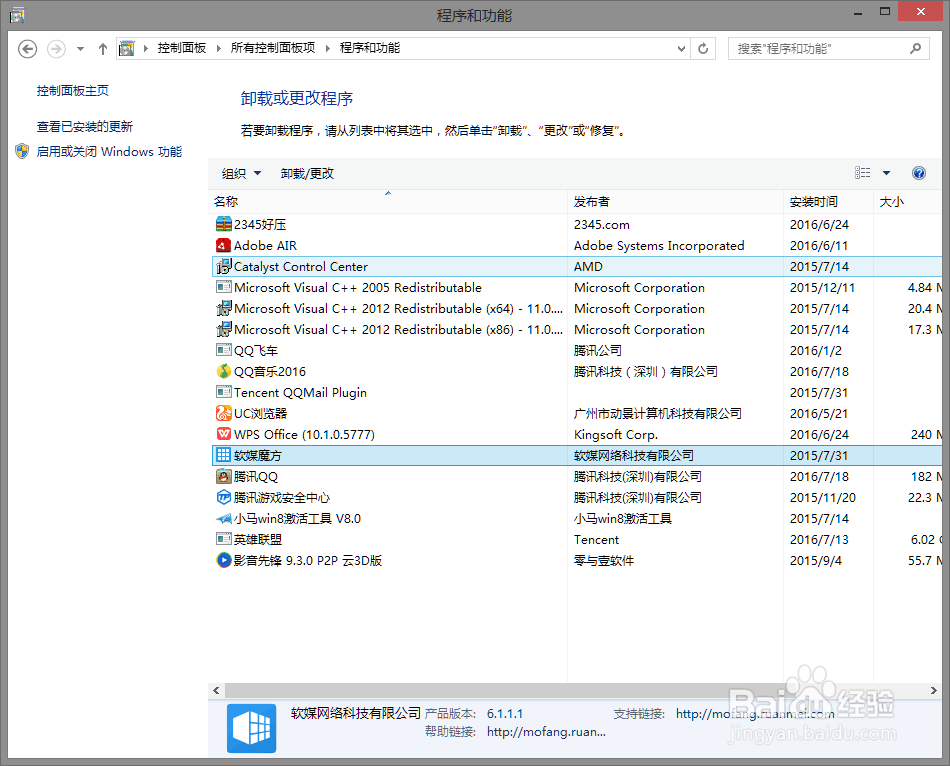Click the change view layout icon
This screenshot has height=766, width=950.
point(863,173)
